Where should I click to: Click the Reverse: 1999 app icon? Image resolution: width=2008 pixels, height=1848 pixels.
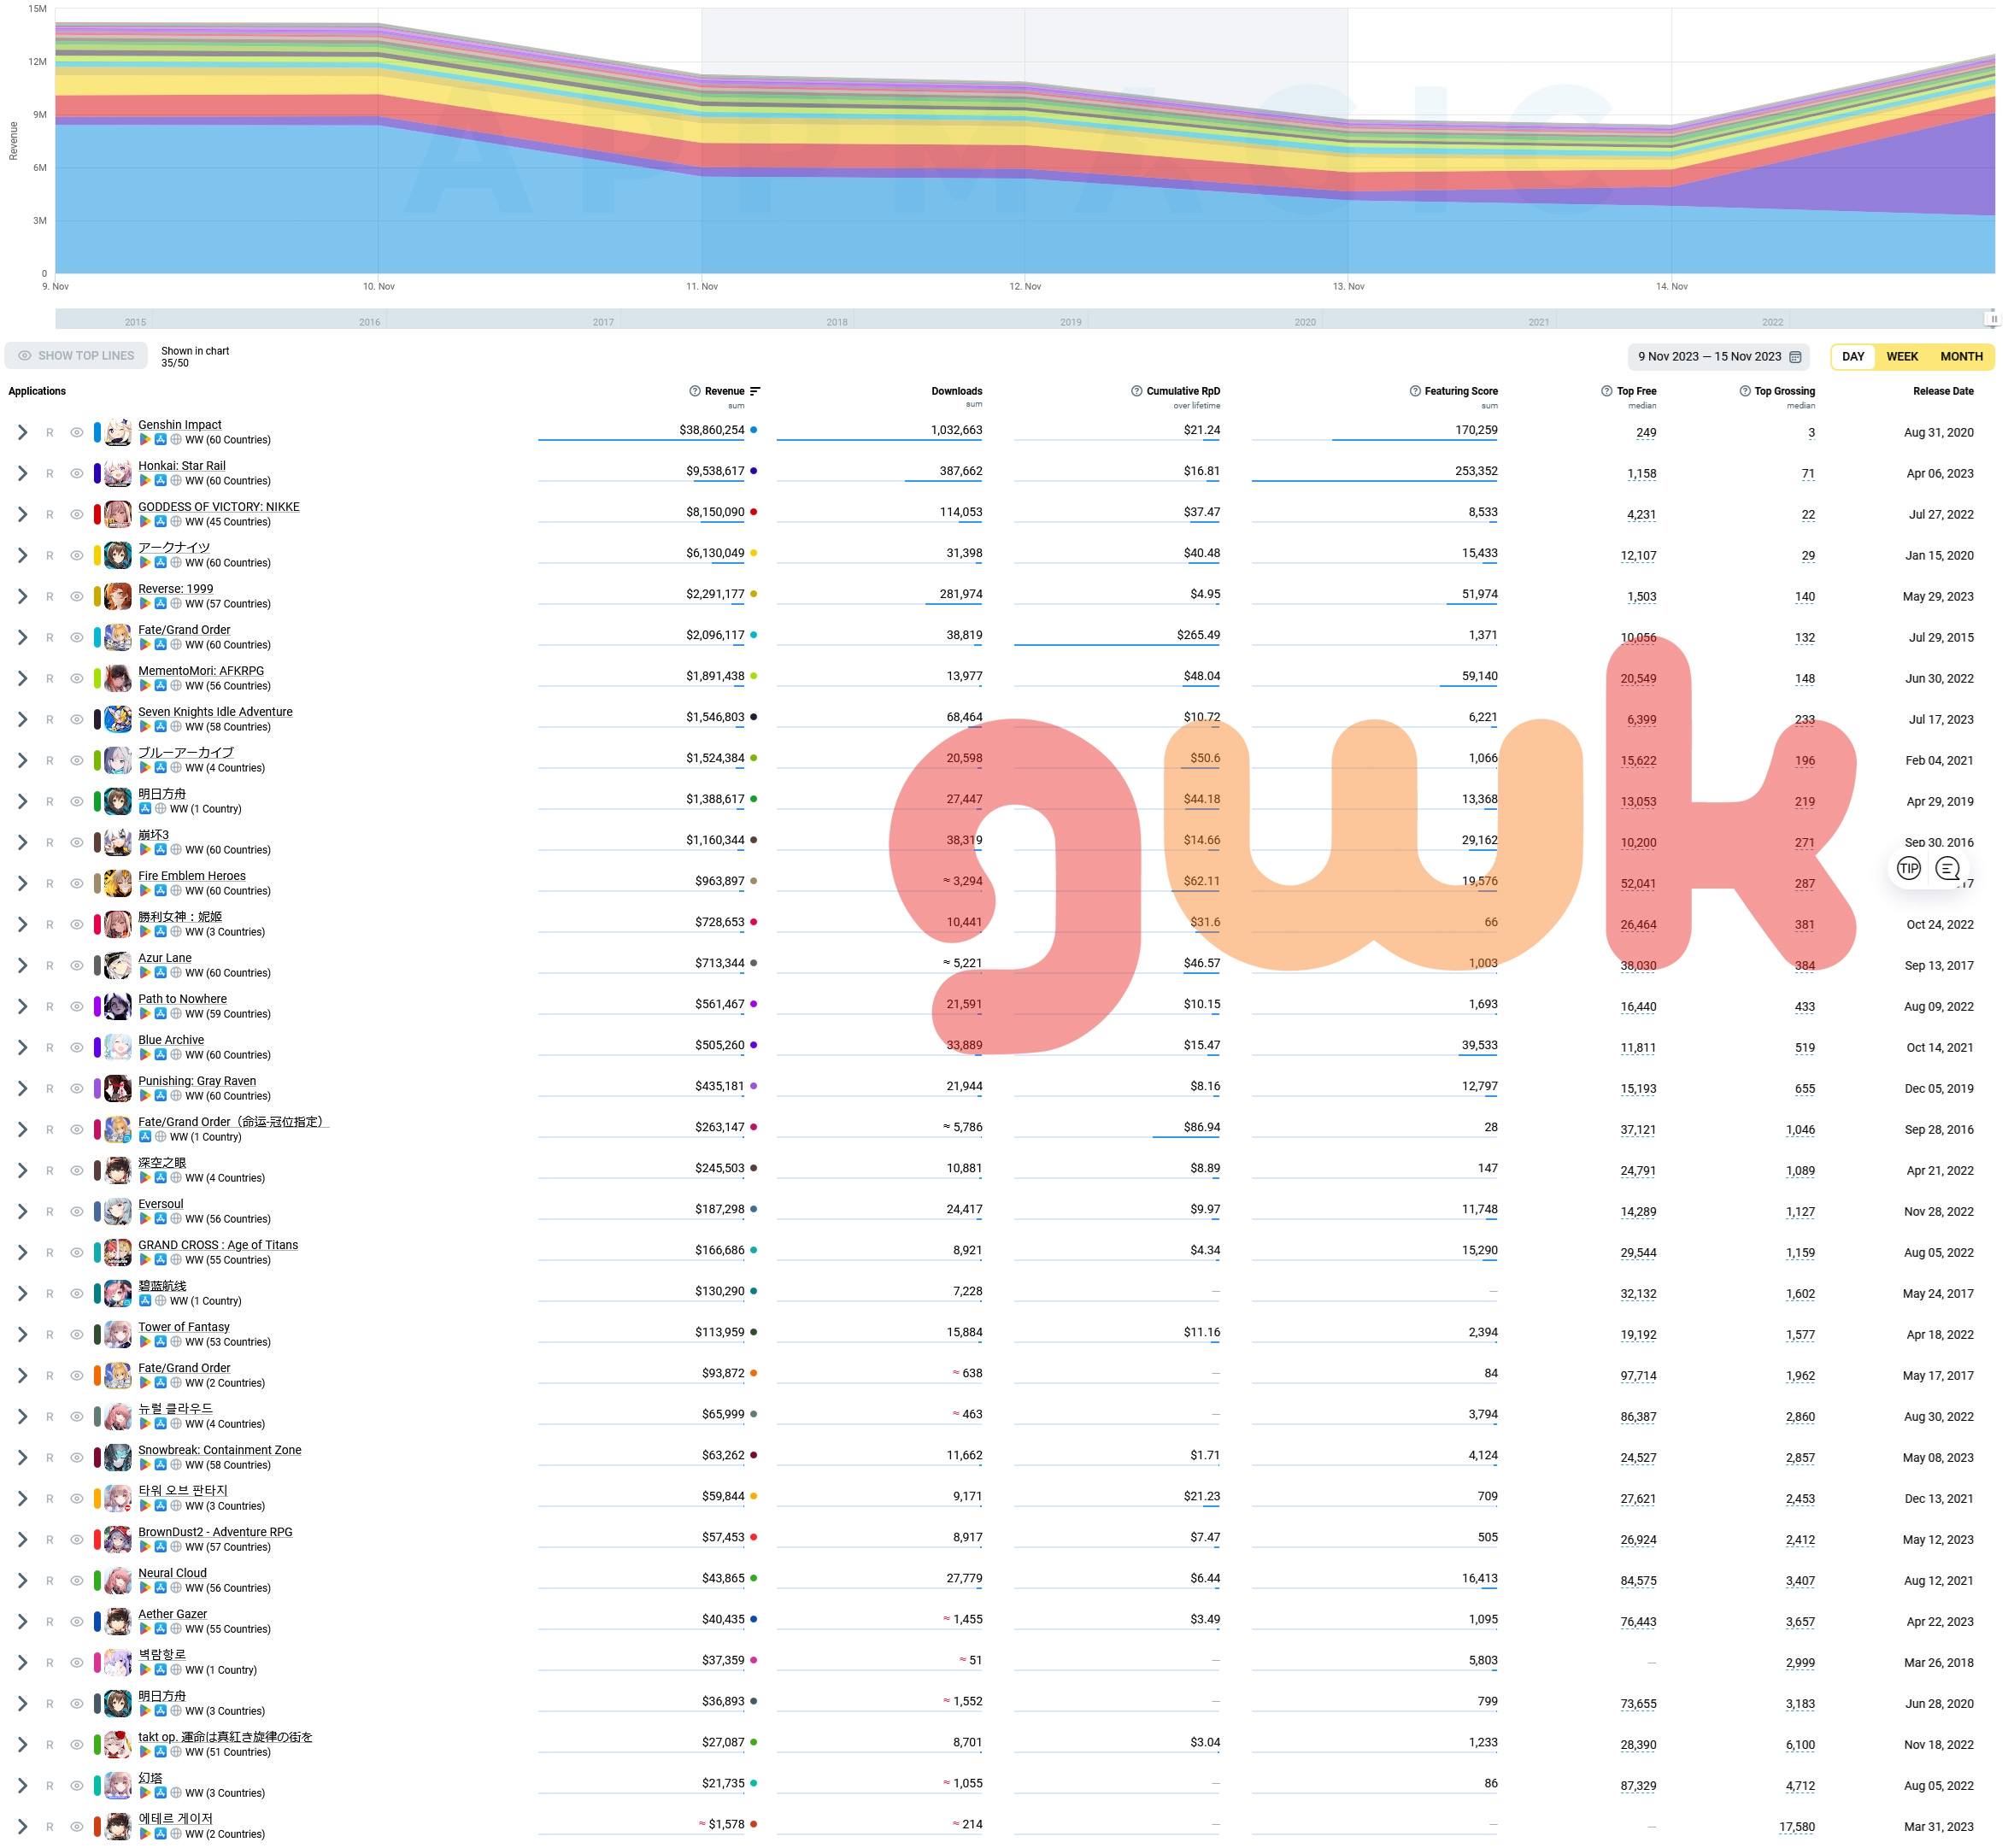[x=118, y=596]
